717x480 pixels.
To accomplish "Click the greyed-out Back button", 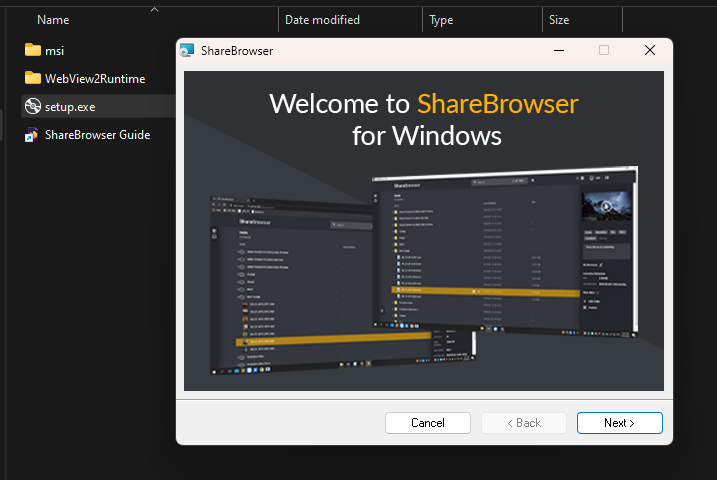I will click(523, 423).
